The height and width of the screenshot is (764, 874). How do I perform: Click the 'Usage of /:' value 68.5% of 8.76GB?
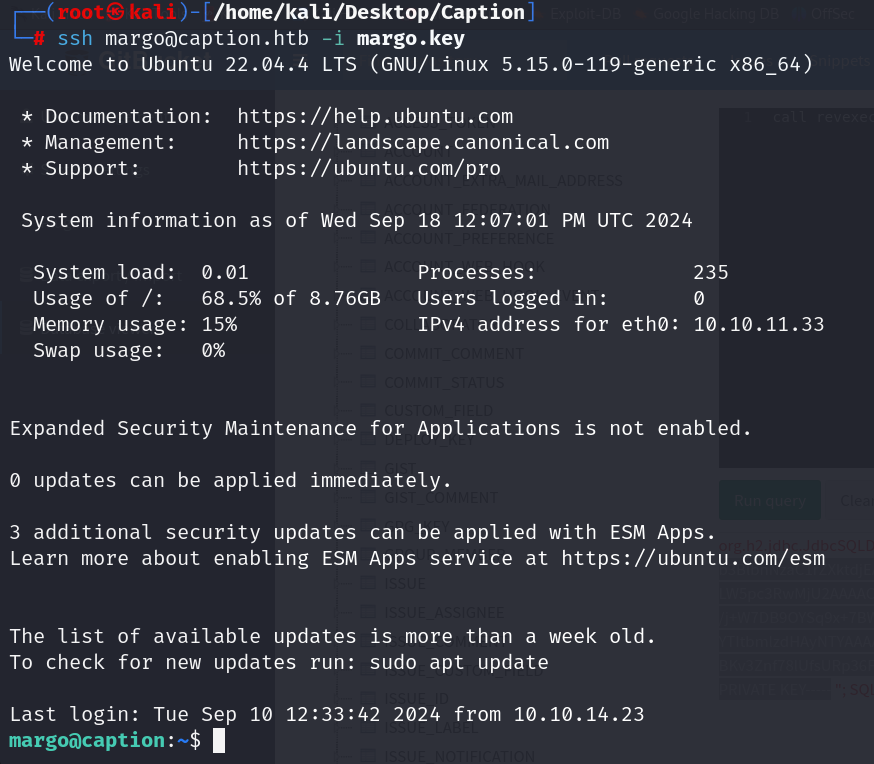[x=291, y=299]
